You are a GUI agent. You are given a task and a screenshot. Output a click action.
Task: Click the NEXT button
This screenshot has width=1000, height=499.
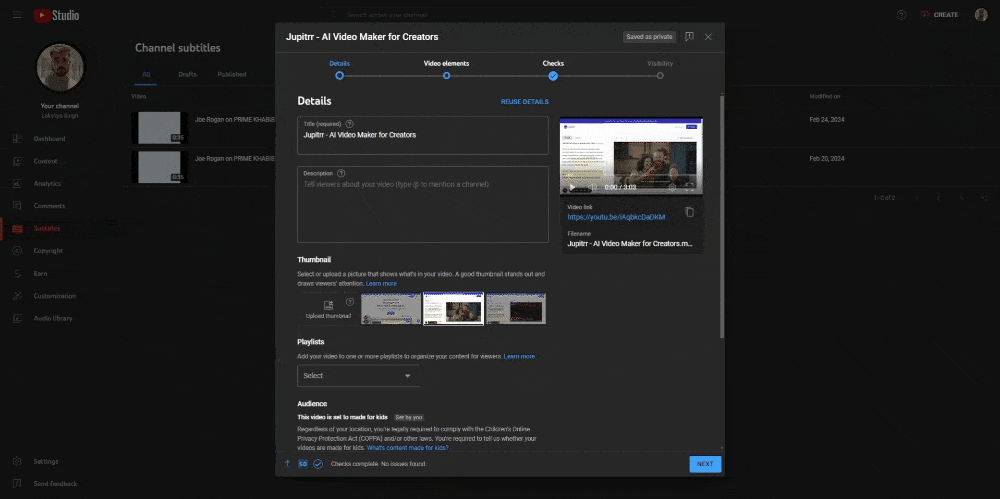click(705, 464)
